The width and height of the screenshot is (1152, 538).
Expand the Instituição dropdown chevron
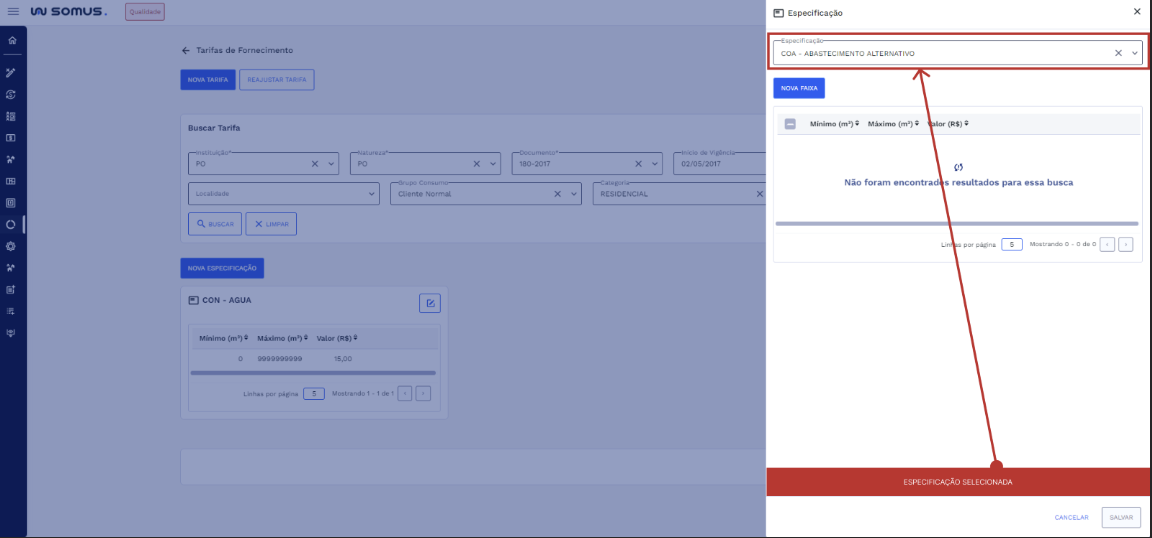click(x=331, y=163)
